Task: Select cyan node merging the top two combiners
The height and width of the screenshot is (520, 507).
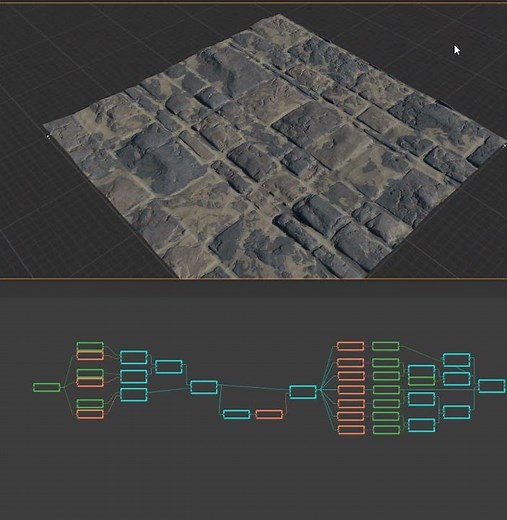Action: 169,367
